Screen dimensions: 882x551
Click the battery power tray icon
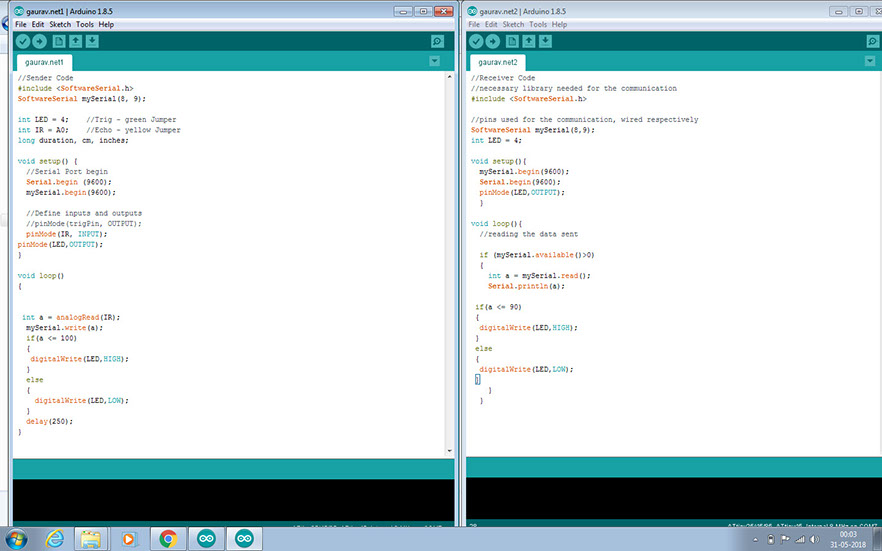(x=771, y=540)
